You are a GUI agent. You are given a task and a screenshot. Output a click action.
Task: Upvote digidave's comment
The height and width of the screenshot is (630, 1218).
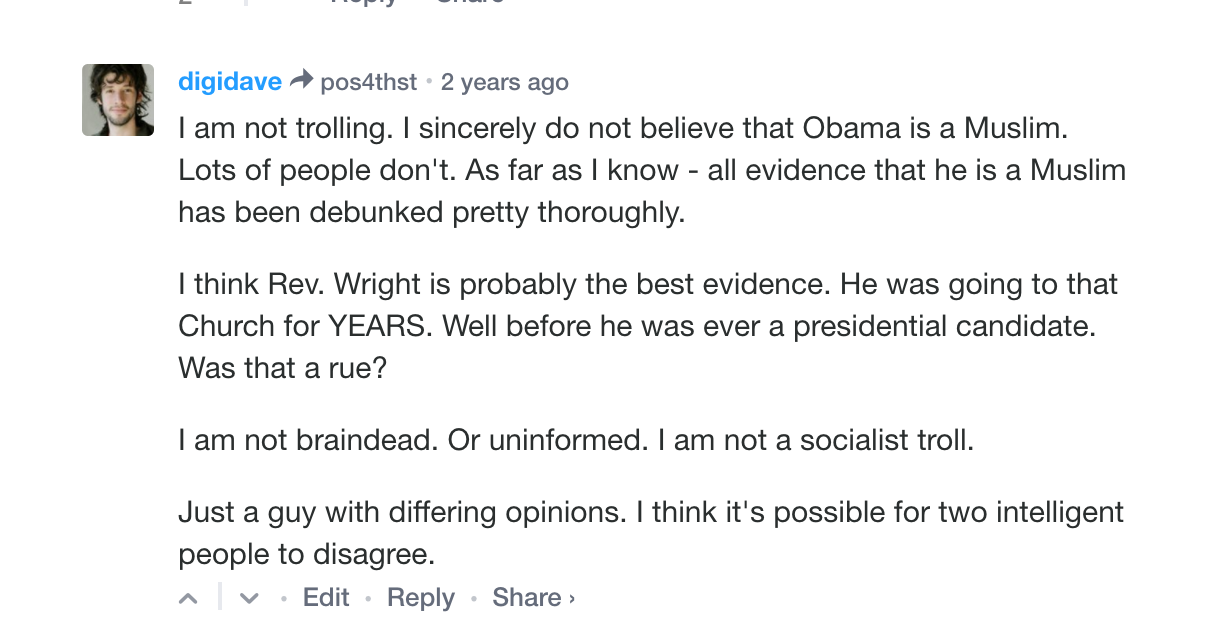click(188, 598)
